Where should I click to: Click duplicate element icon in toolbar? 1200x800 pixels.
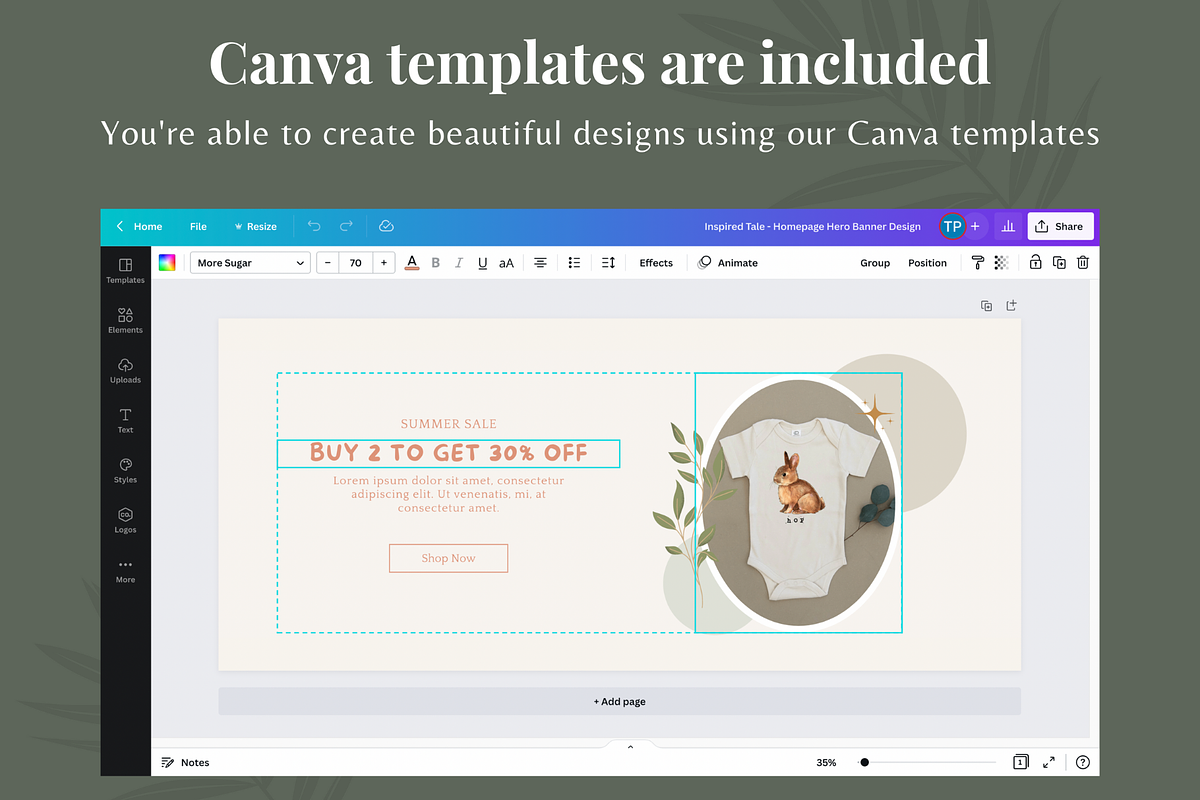pyautogui.click(x=1059, y=263)
